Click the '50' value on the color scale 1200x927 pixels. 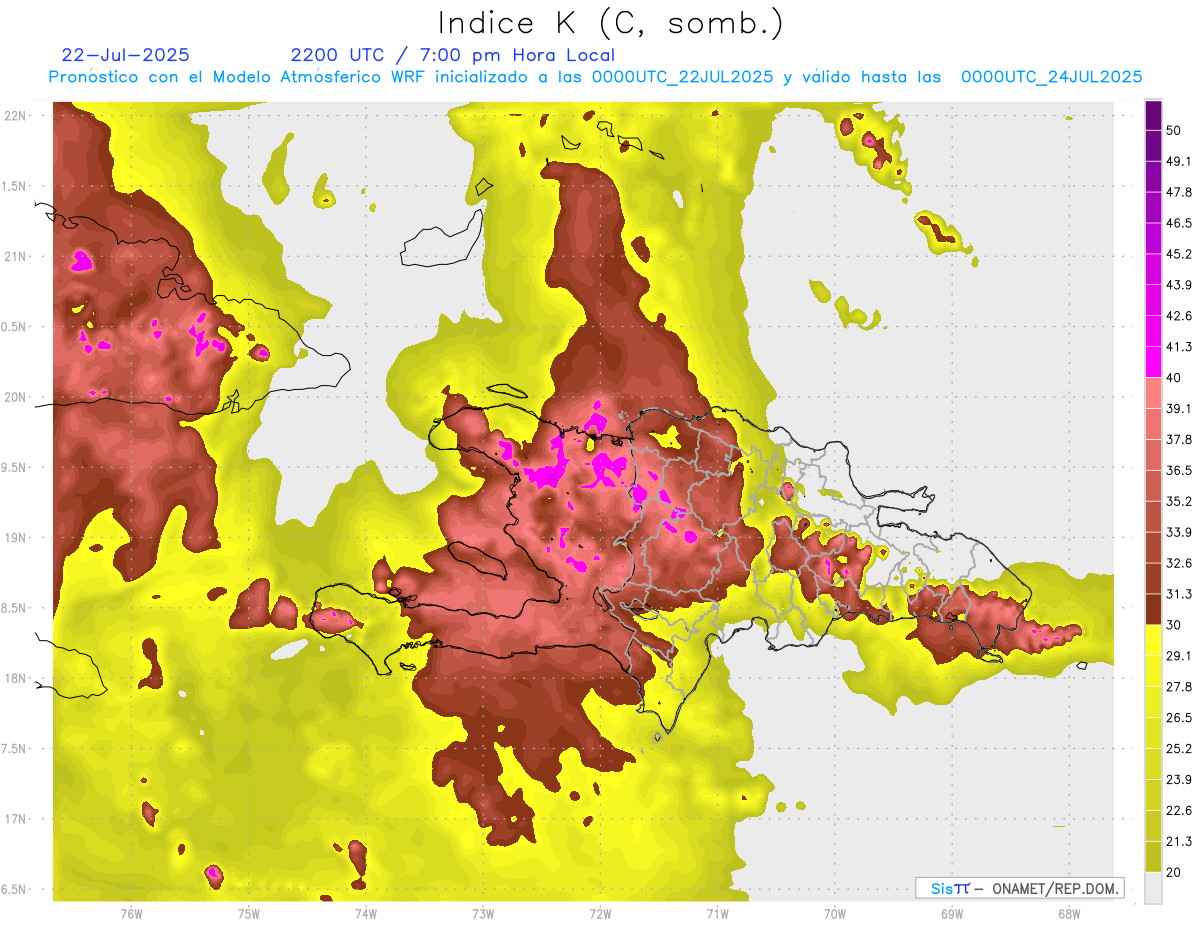click(x=1175, y=130)
